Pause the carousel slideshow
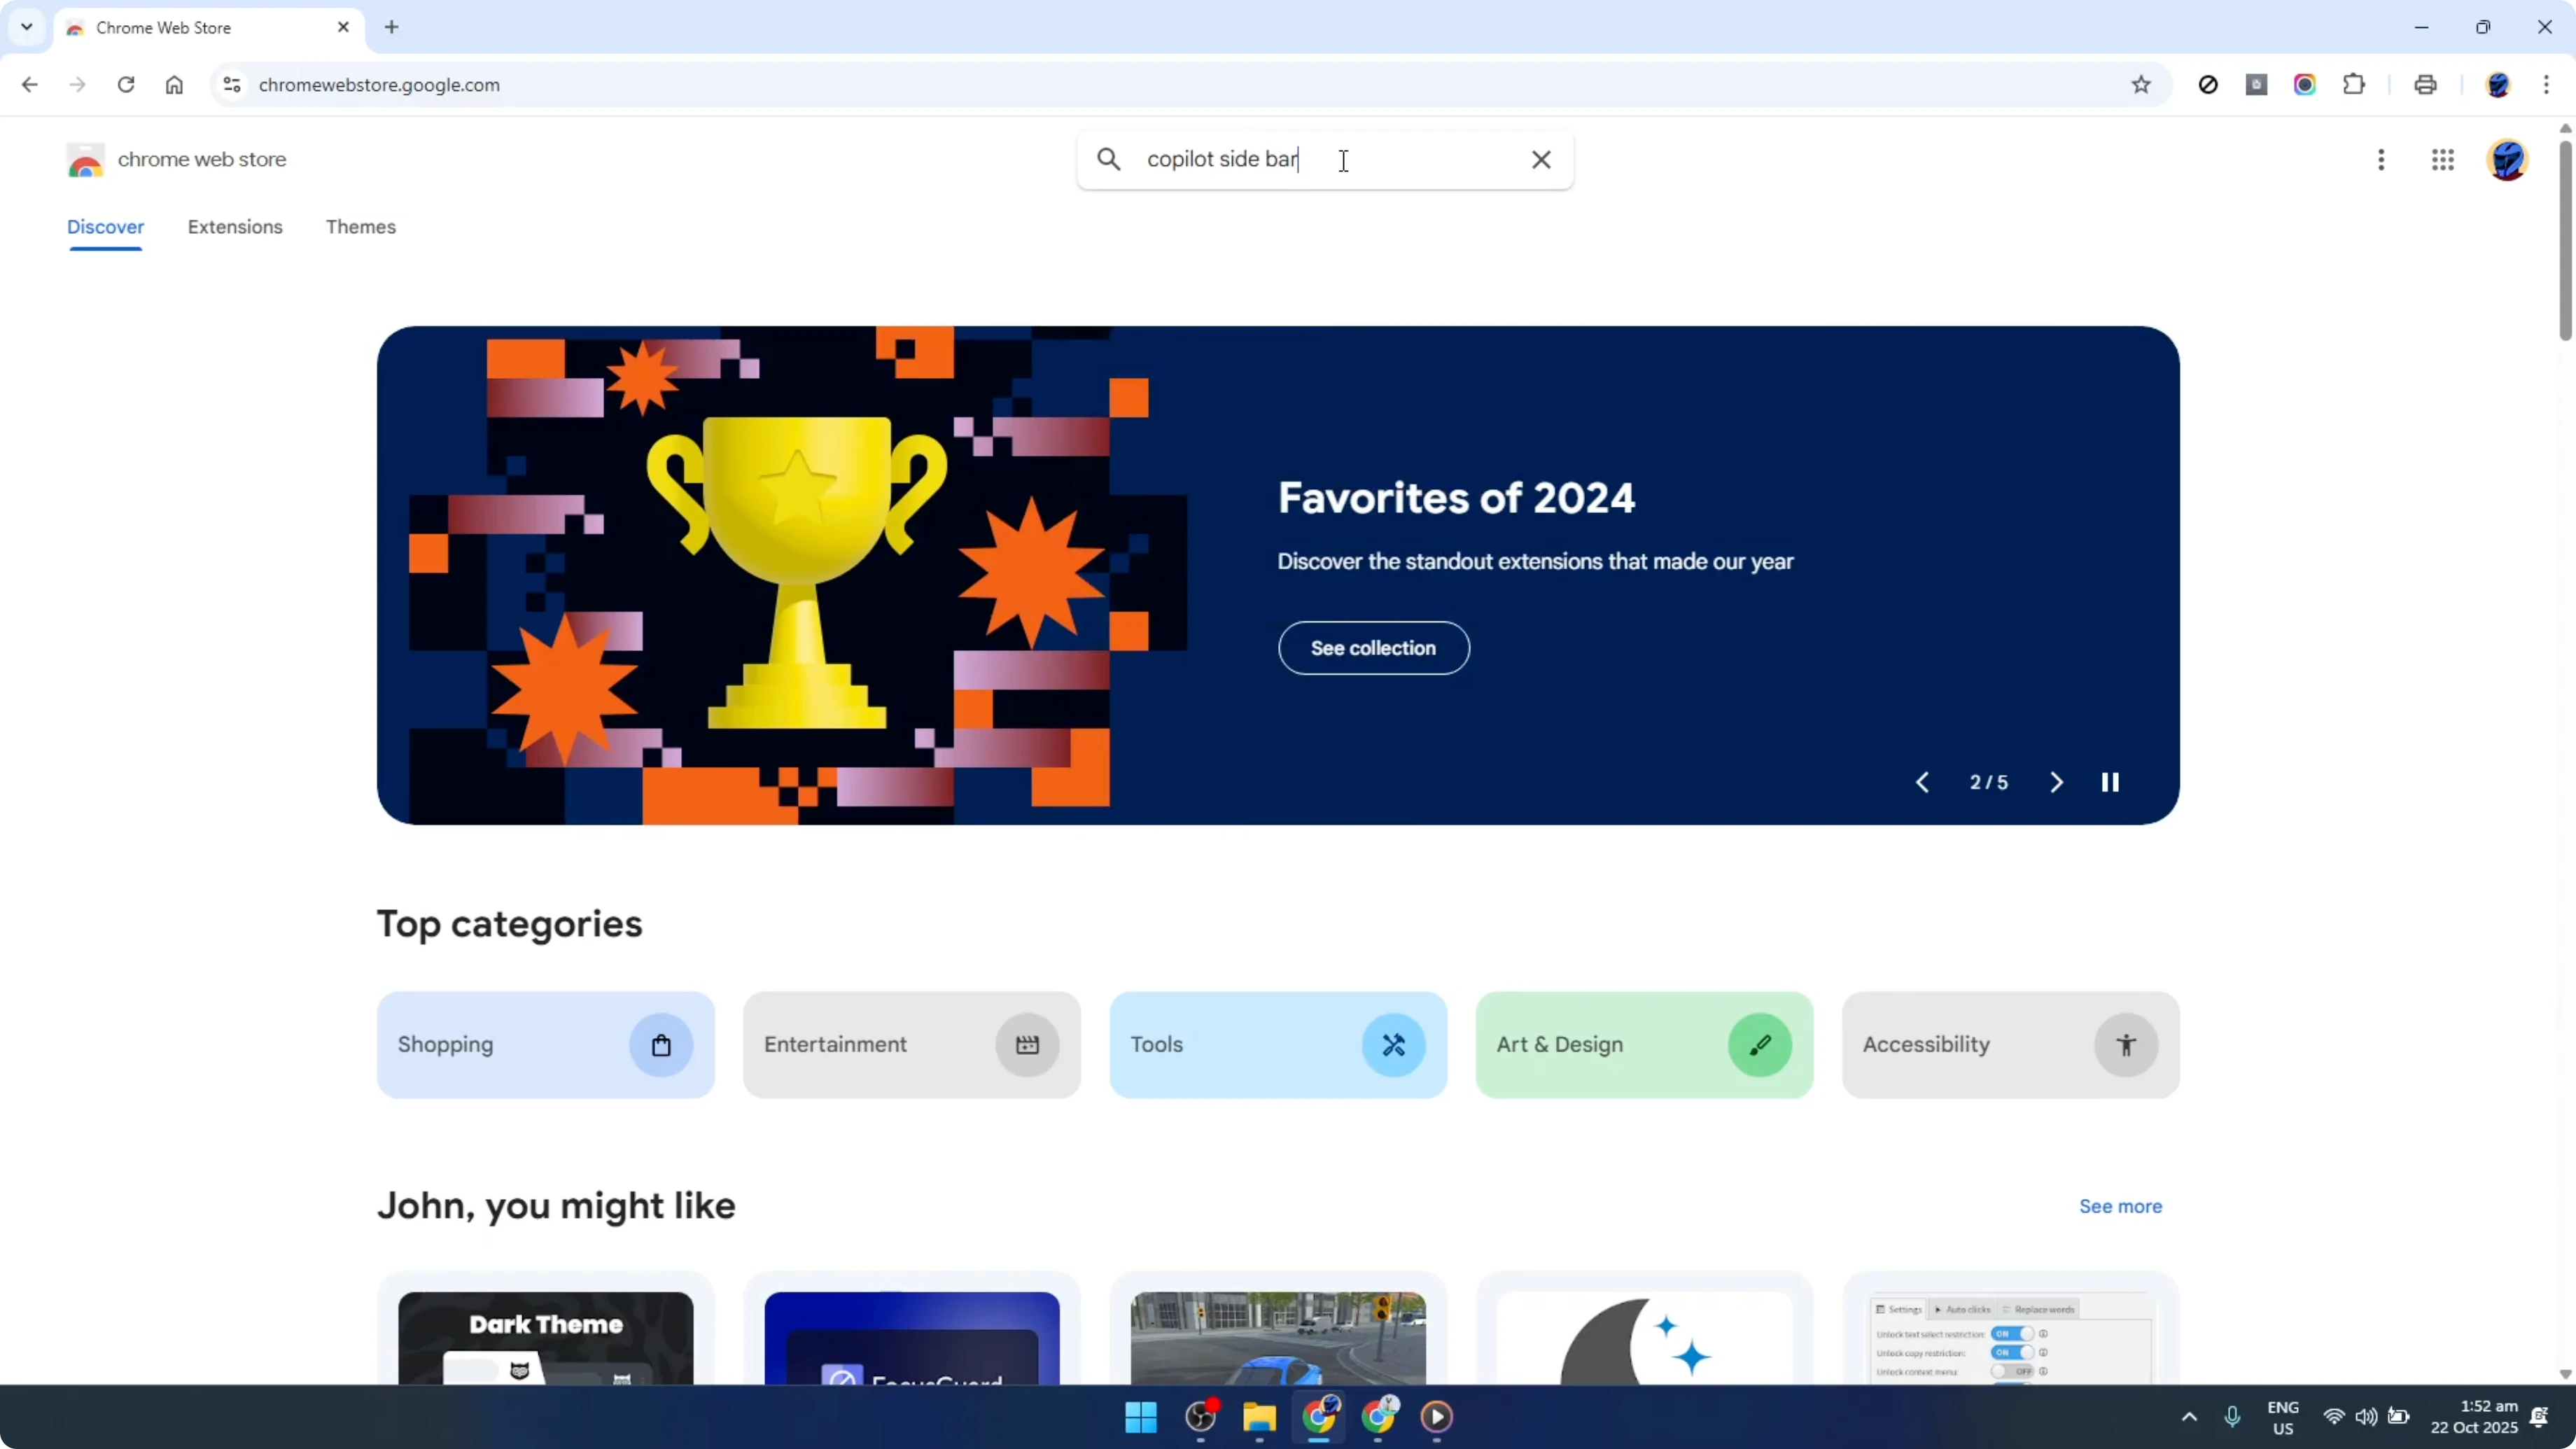This screenshot has width=2576, height=1449. [2111, 782]
